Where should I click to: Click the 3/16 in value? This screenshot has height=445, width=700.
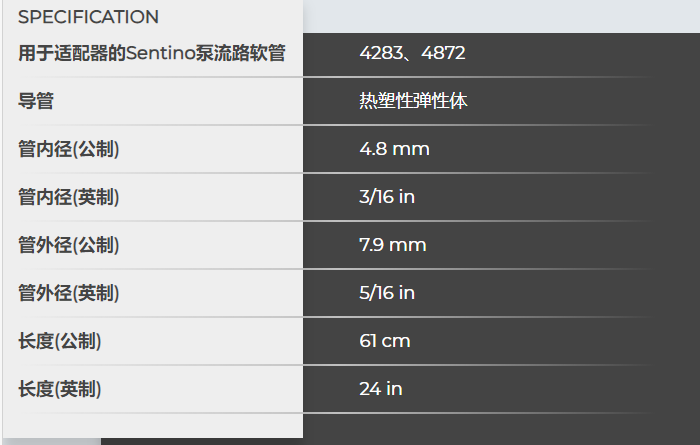click(387, 197)
